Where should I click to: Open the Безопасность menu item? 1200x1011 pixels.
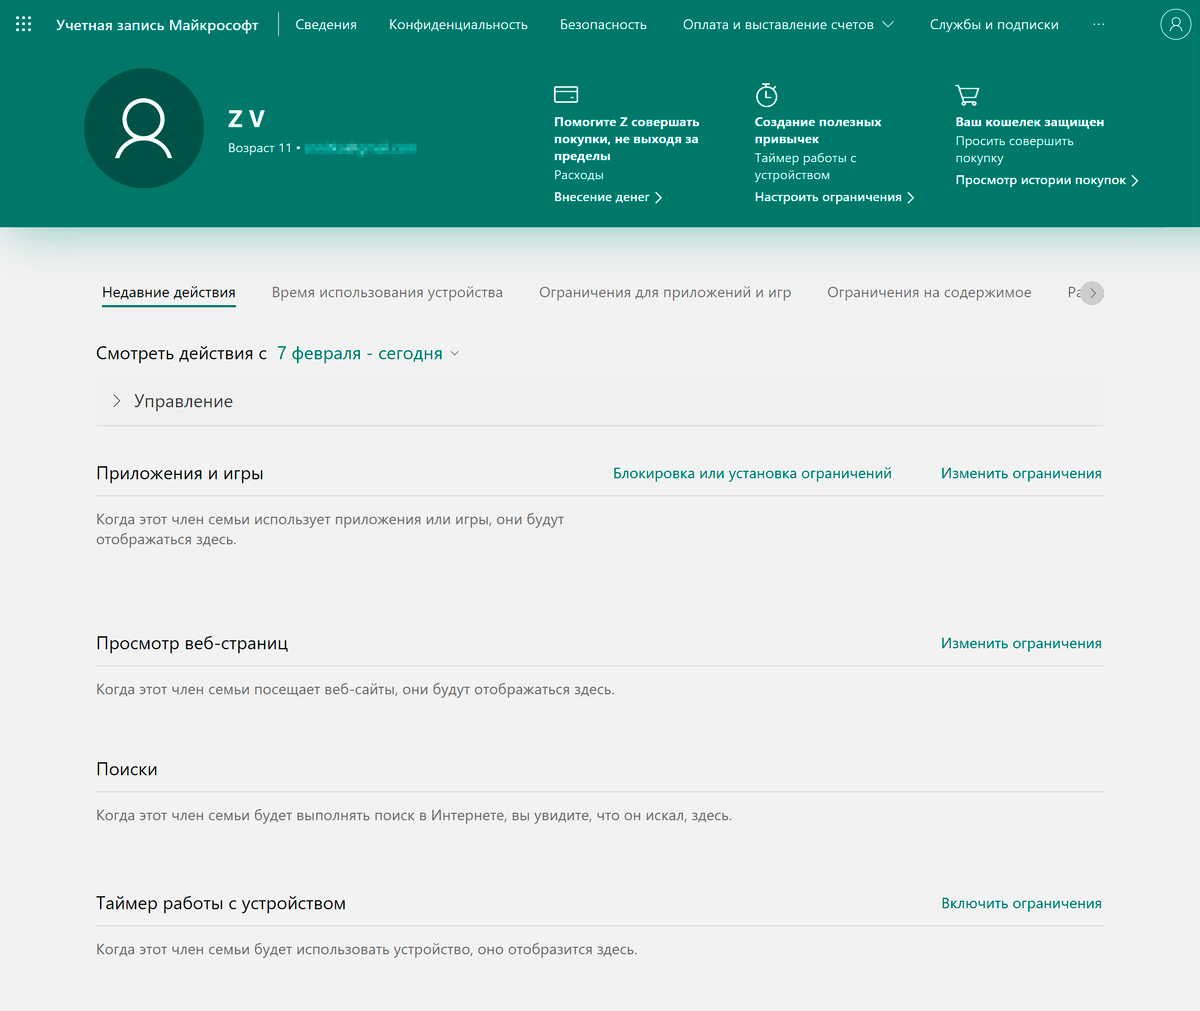(x=603, y=24)
